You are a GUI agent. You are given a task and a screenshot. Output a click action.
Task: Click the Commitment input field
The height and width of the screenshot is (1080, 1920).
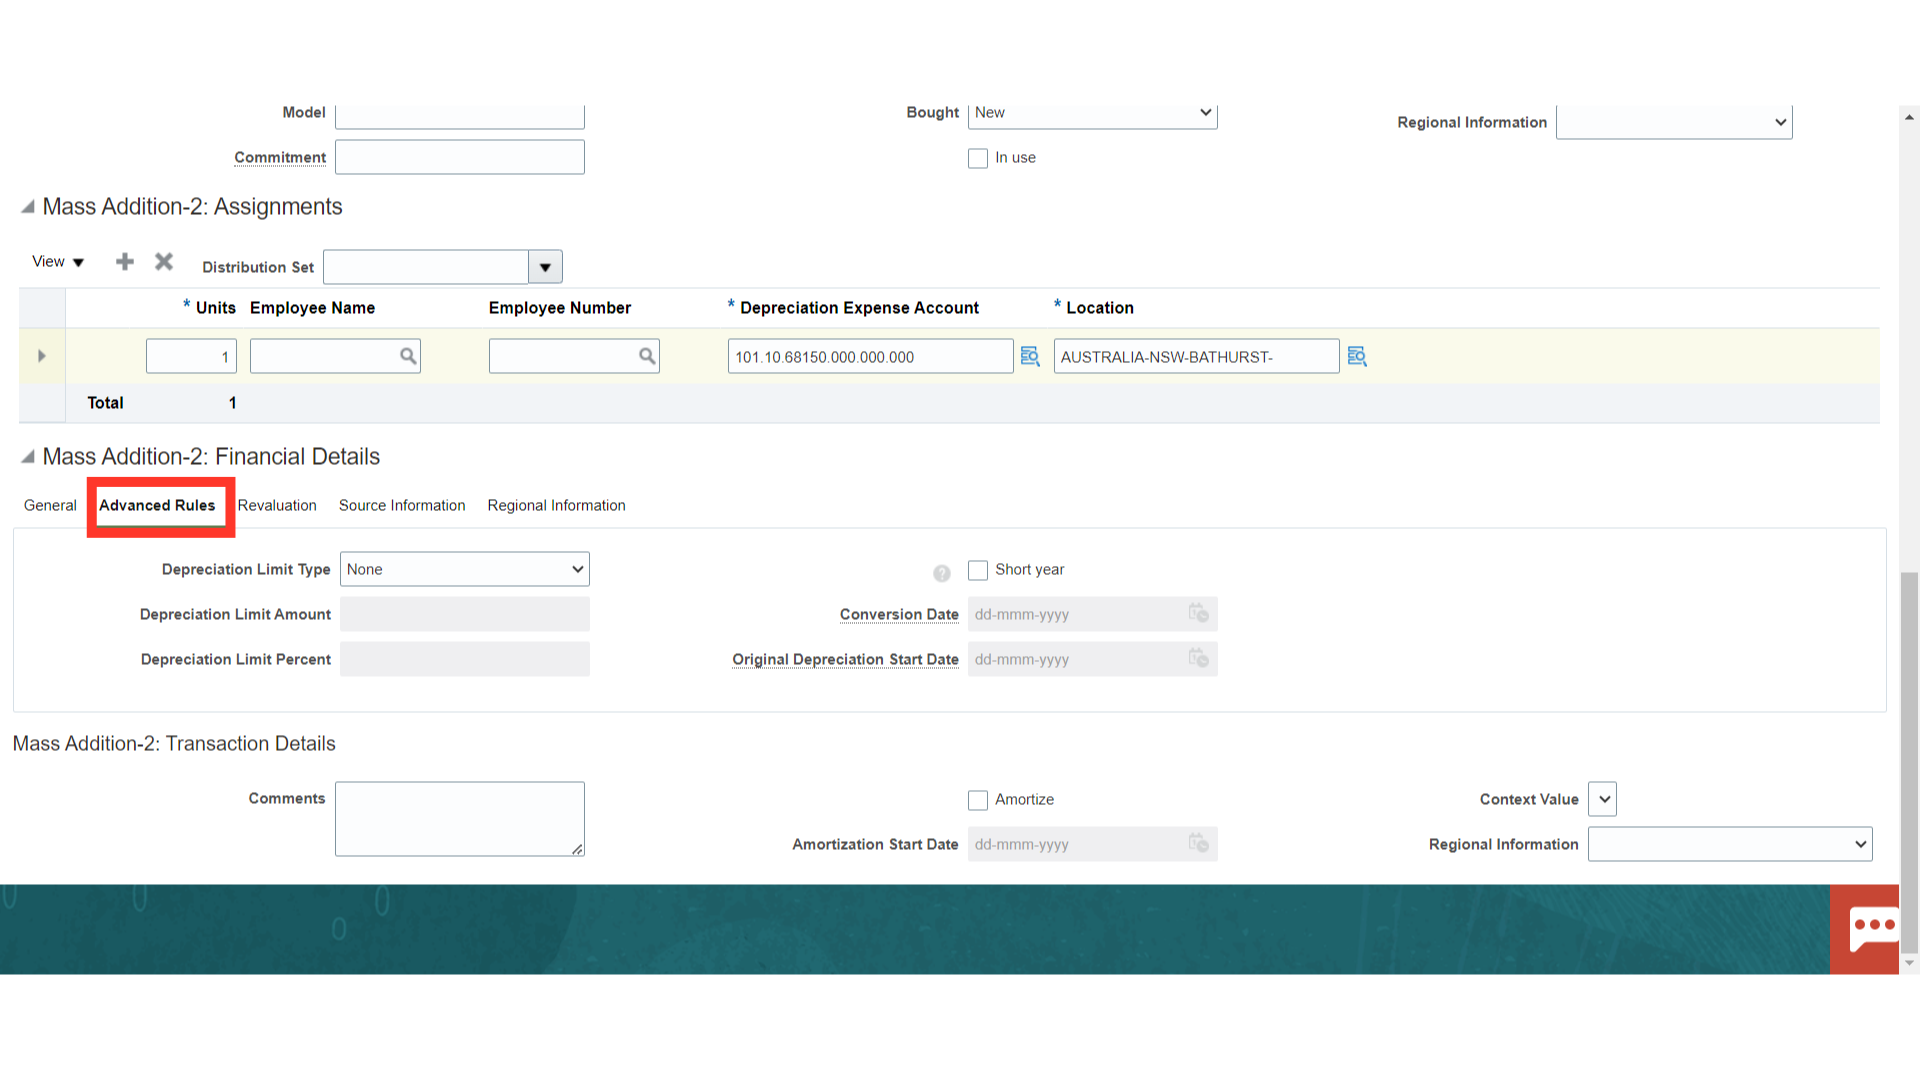click(460, 157)
